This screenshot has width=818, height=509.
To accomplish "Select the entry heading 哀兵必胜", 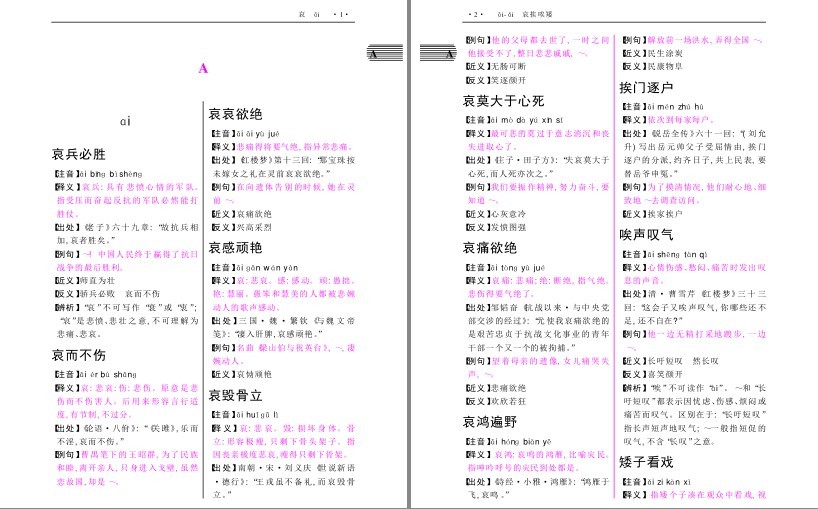I will pos(79,154).
